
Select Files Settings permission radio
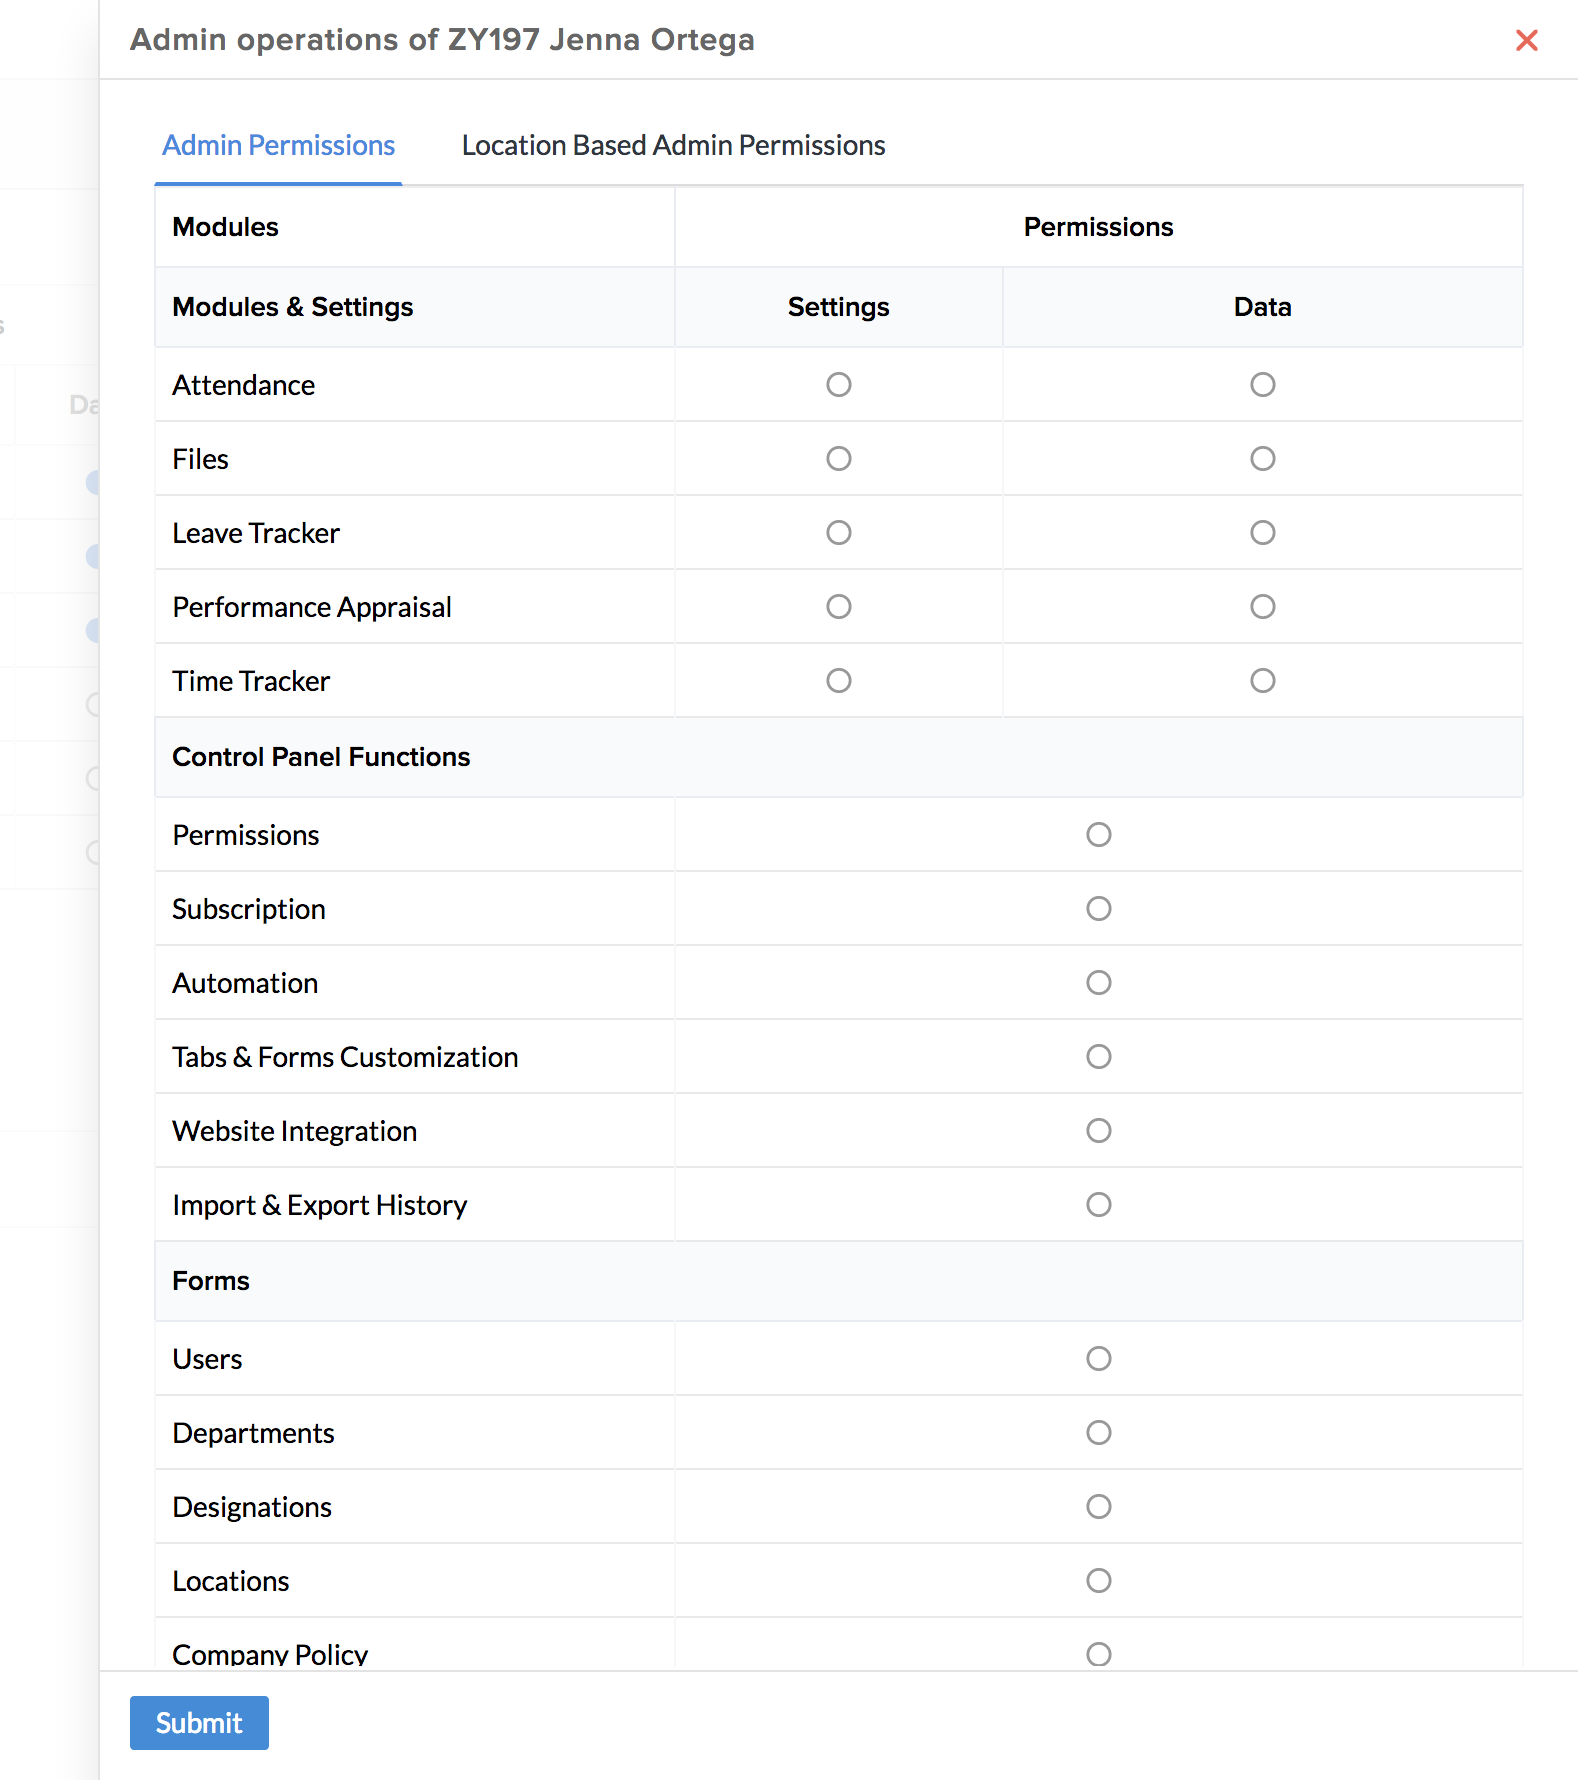click(839, 459)
